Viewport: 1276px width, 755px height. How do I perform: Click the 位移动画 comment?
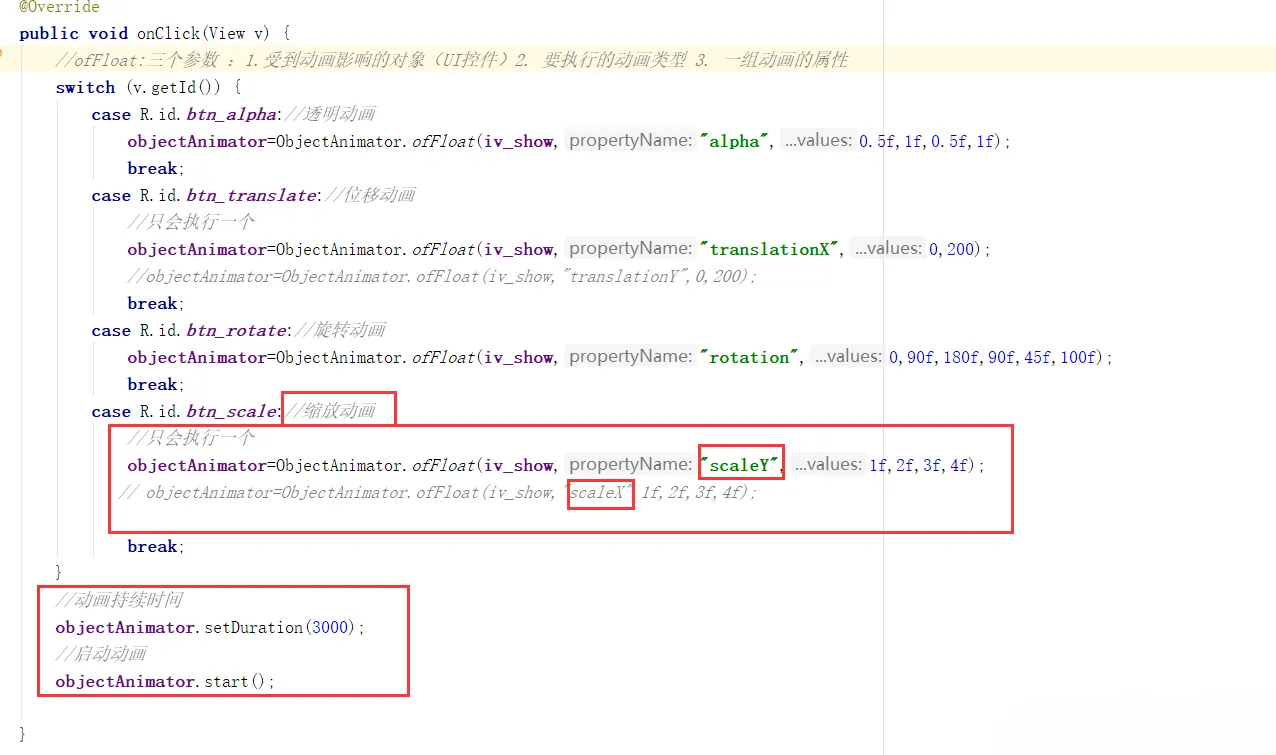pyautogui.click(x=371, y=196)
